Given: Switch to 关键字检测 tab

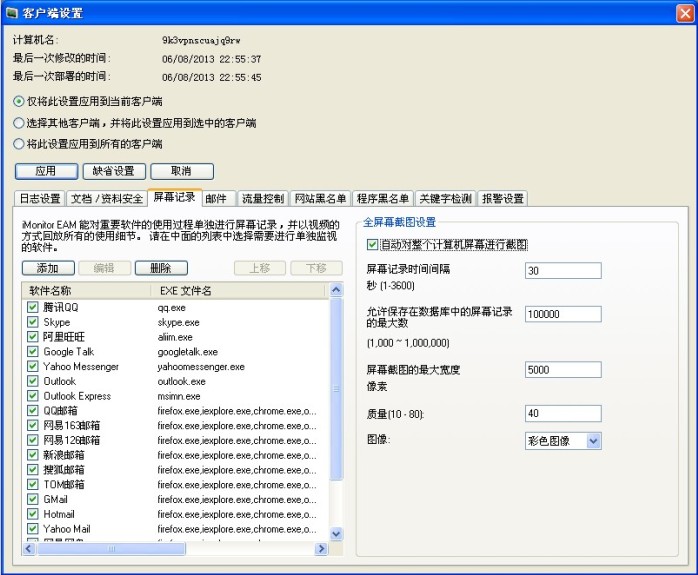Looking at the screenshot, I should (445, 198).
